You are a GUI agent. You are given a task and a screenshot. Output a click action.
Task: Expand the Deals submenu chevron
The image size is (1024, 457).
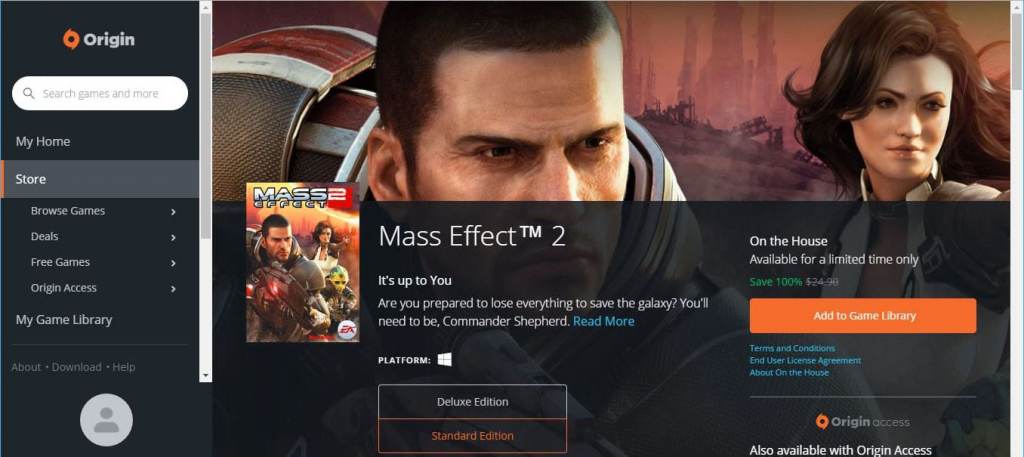[x=173, y=237]
